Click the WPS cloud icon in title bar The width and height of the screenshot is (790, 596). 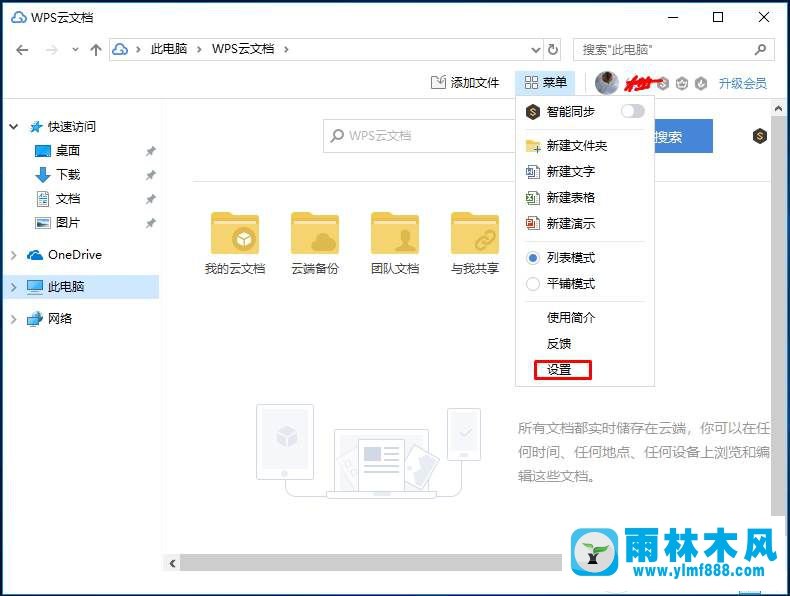(19, 17)
